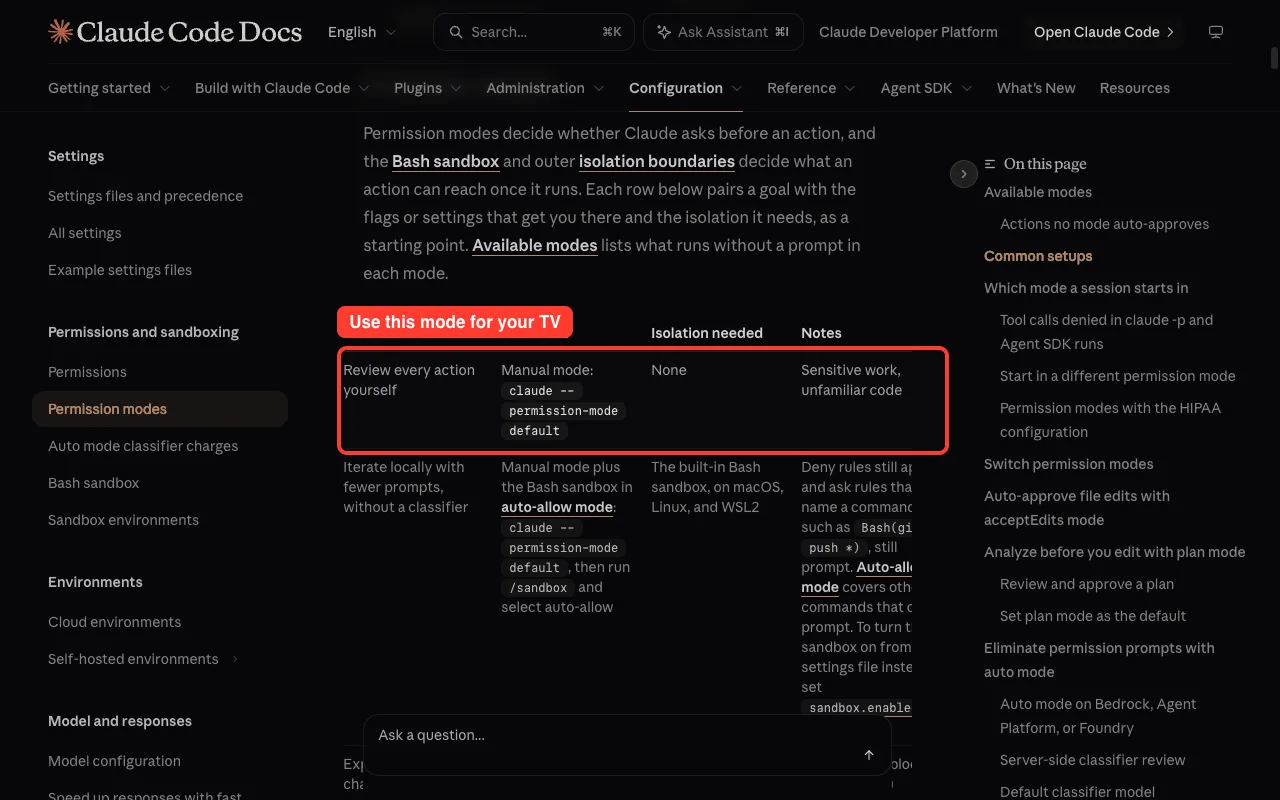Screen dimensions: 1280x800
Task: Jump to Switch permission modes section
Action: click(x=1069, y=464)
